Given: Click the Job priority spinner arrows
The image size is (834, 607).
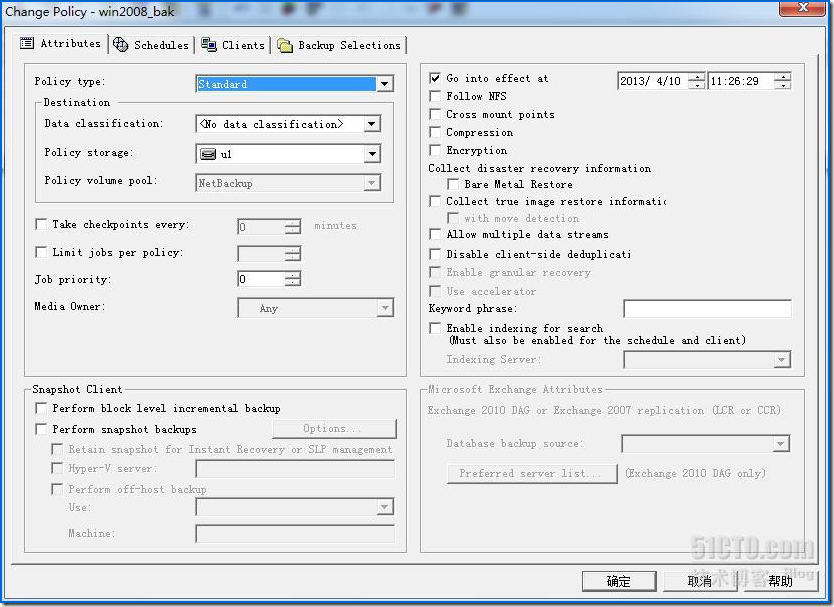Looking at the screenshot, I should point(293,279).
